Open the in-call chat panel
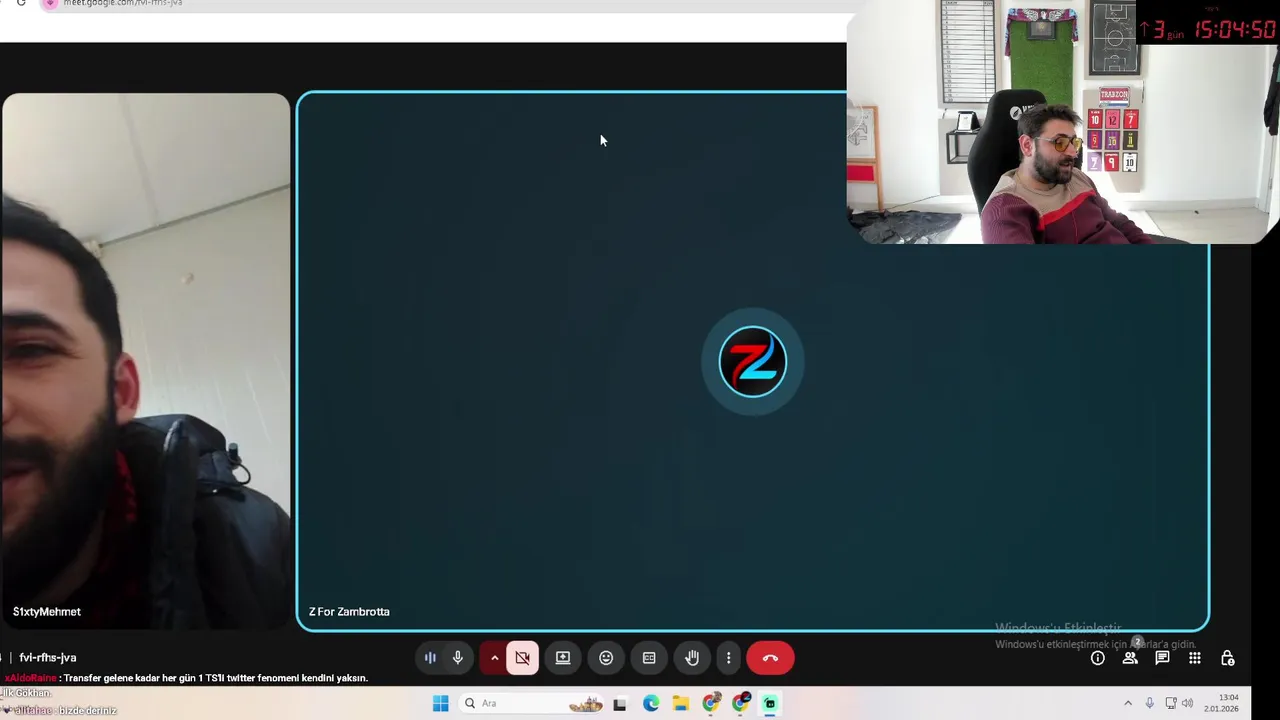The width and height of the screenshot is (1280, 720). 1162,658
